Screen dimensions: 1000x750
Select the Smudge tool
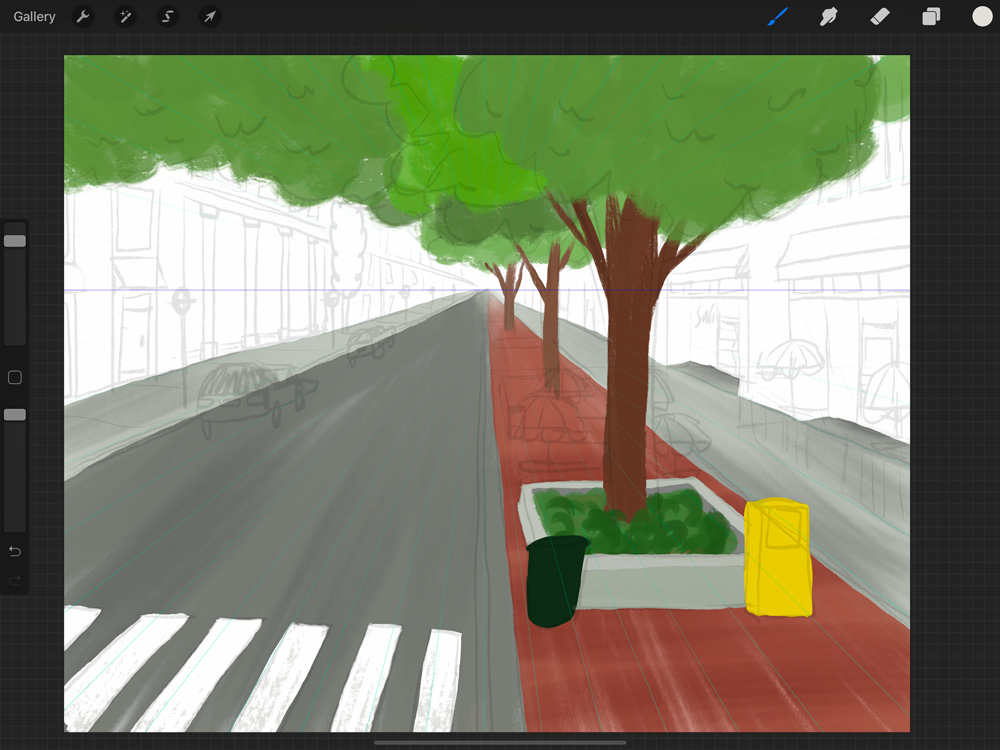pyautogui.click(x=828, y=17)
